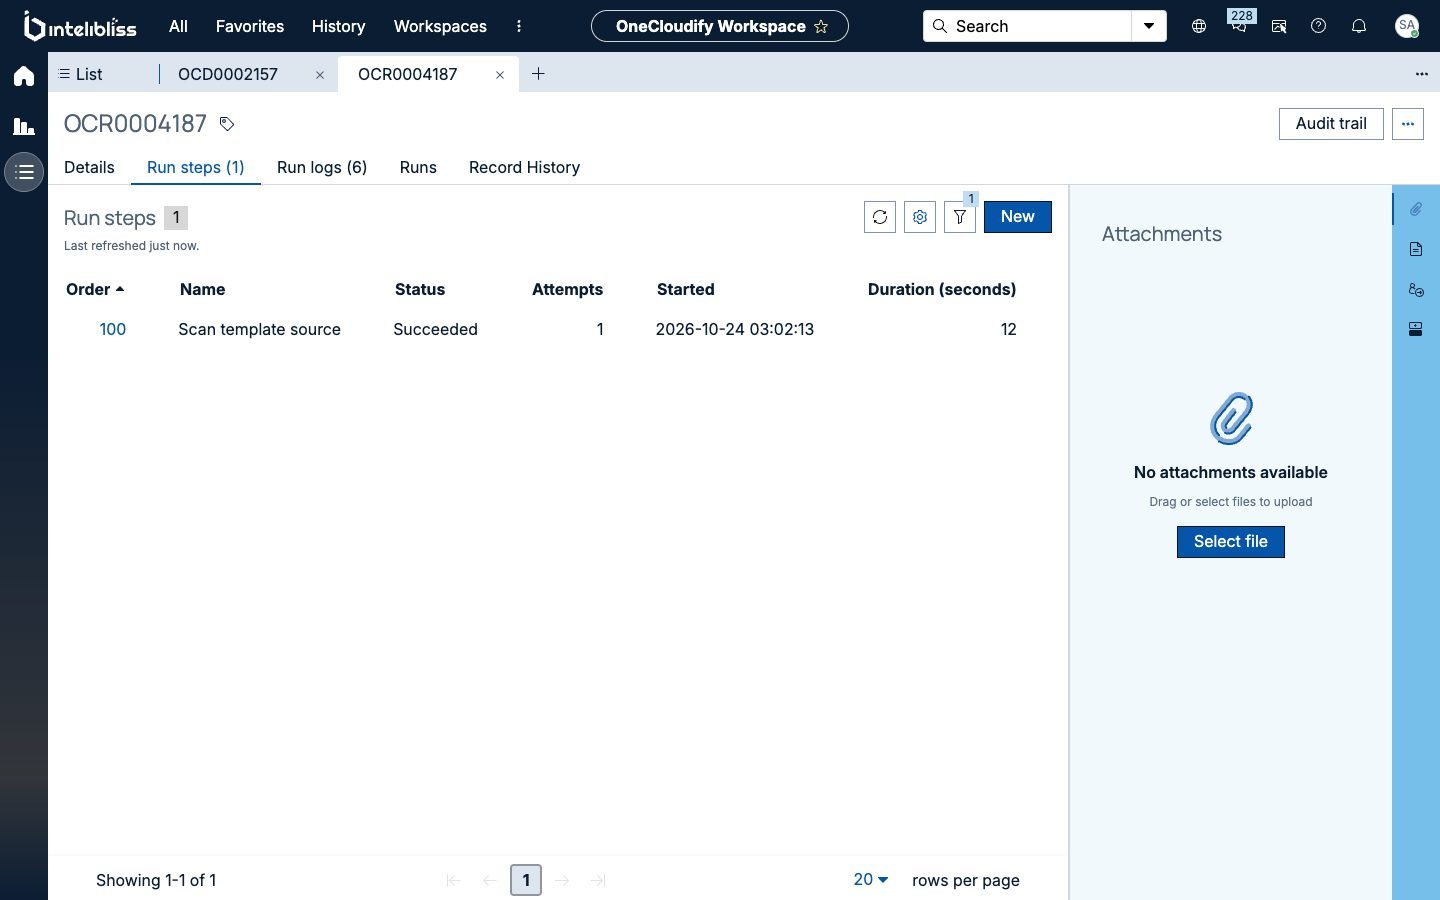Sort by the Status column header

click(x=420, y=289)
